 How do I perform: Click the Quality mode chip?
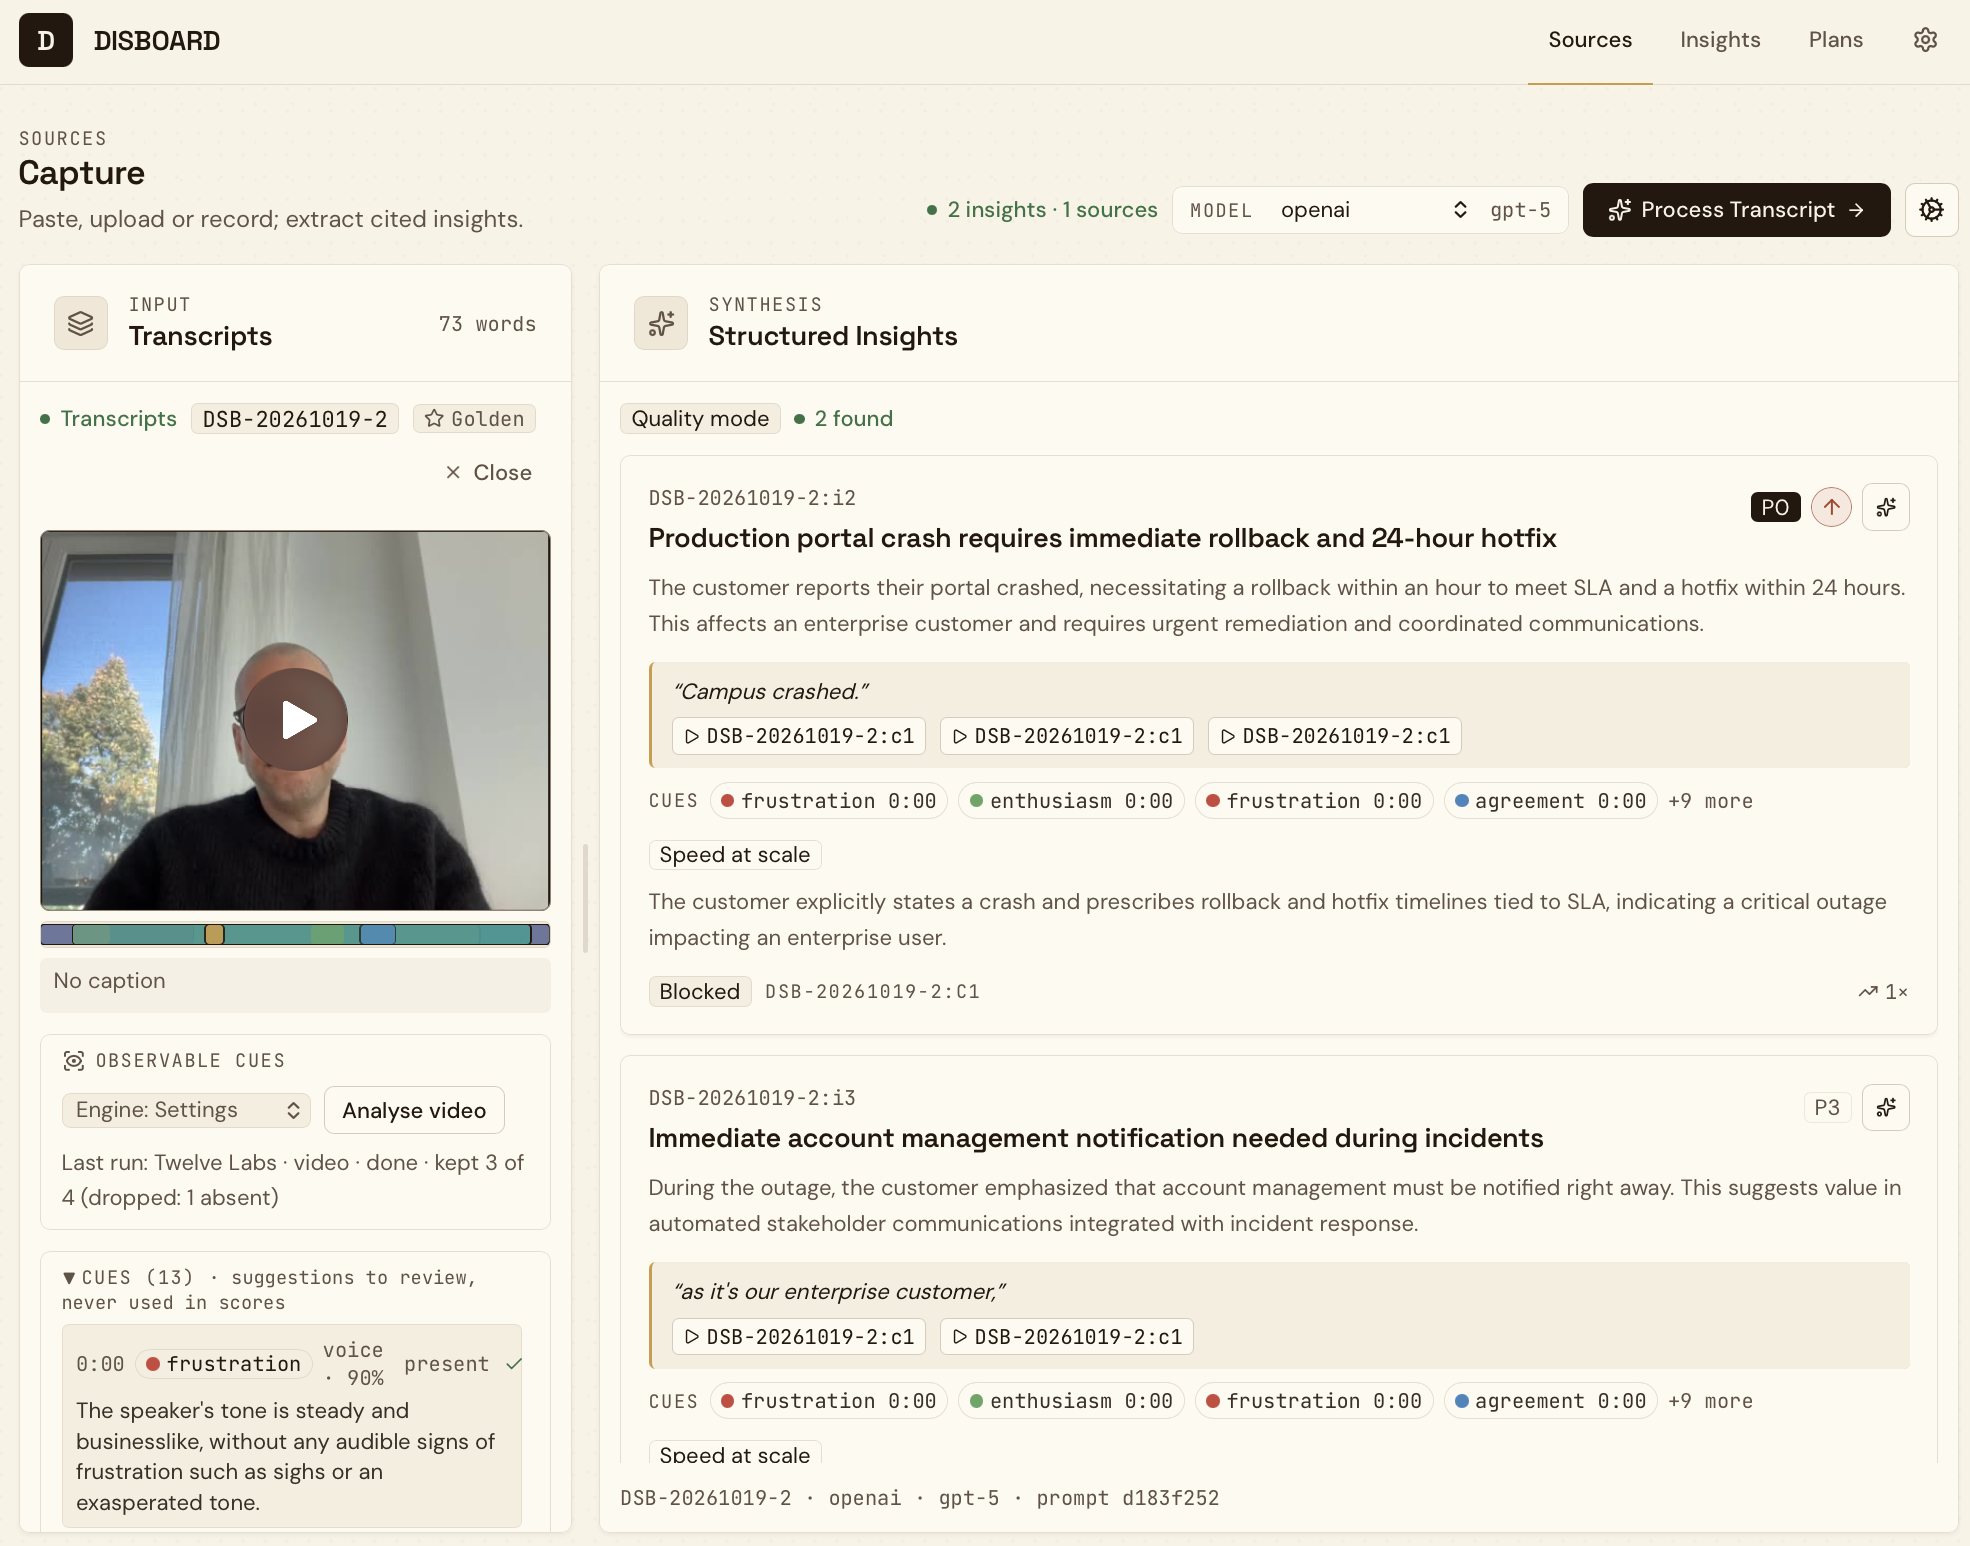point(700,419)
